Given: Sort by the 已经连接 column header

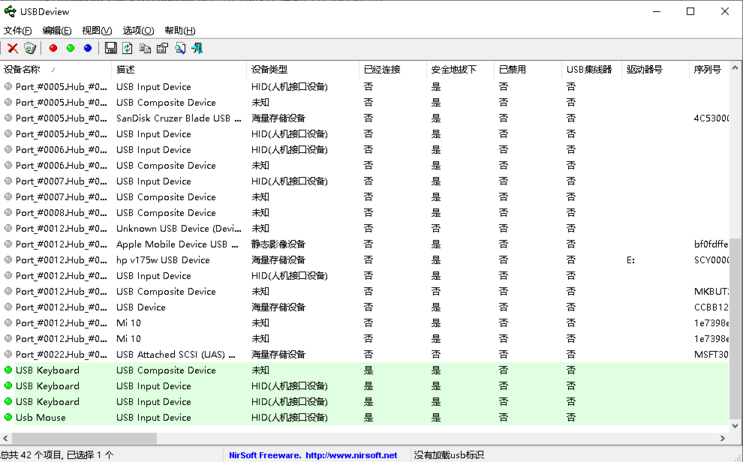Looking at the screenshot, I should coord(381,70).
